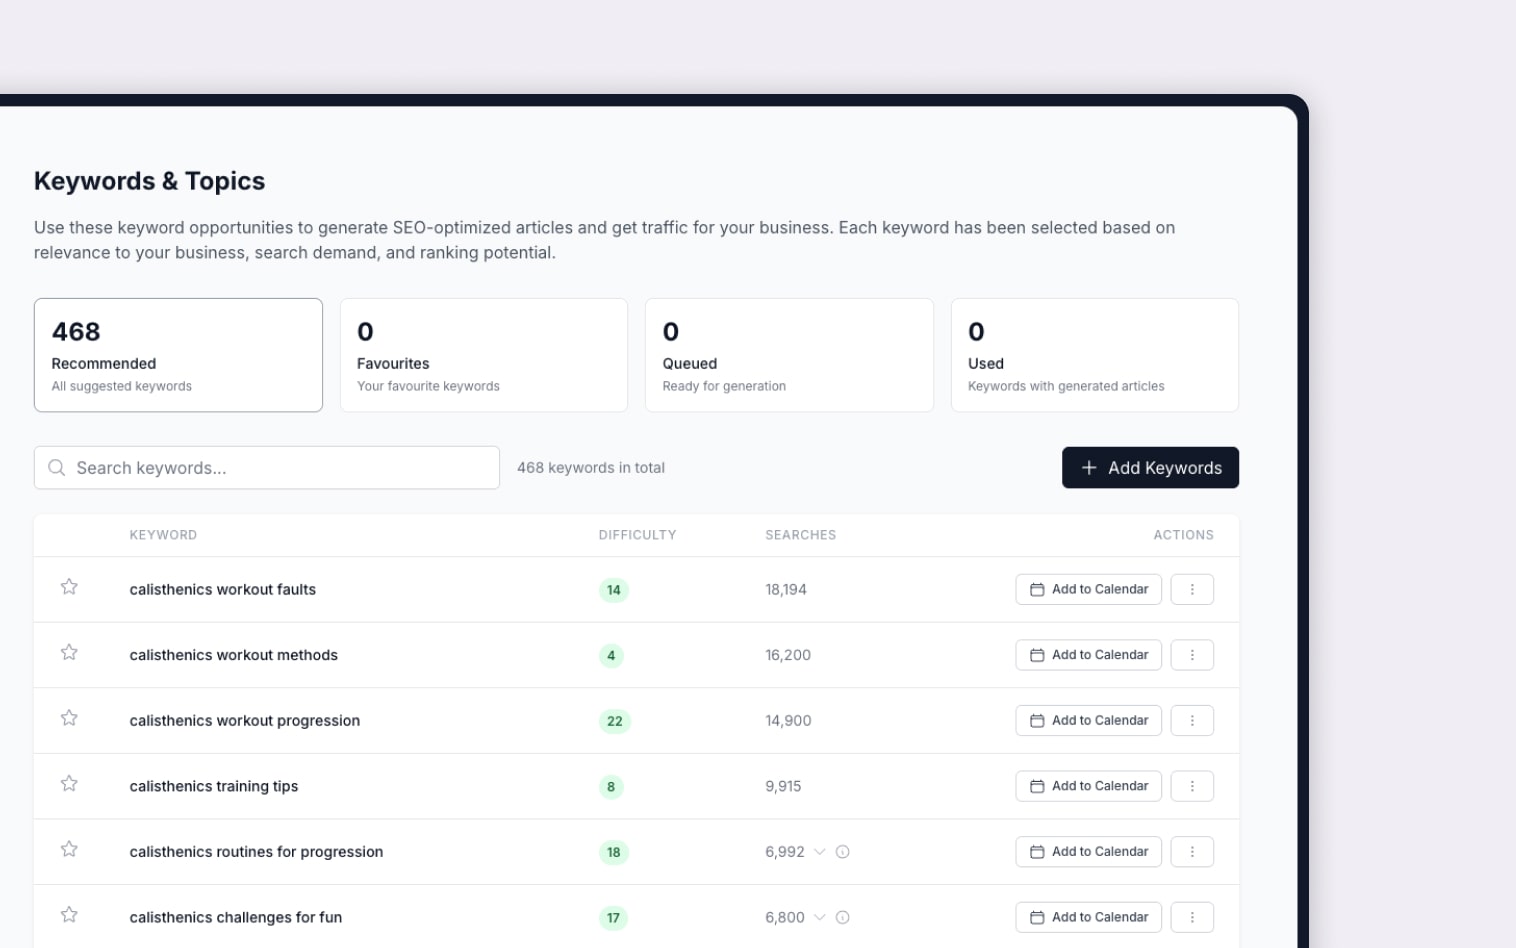Click the info icon next to 6,992 searches
Screen dimensions: 1516x948
point(843,852)
